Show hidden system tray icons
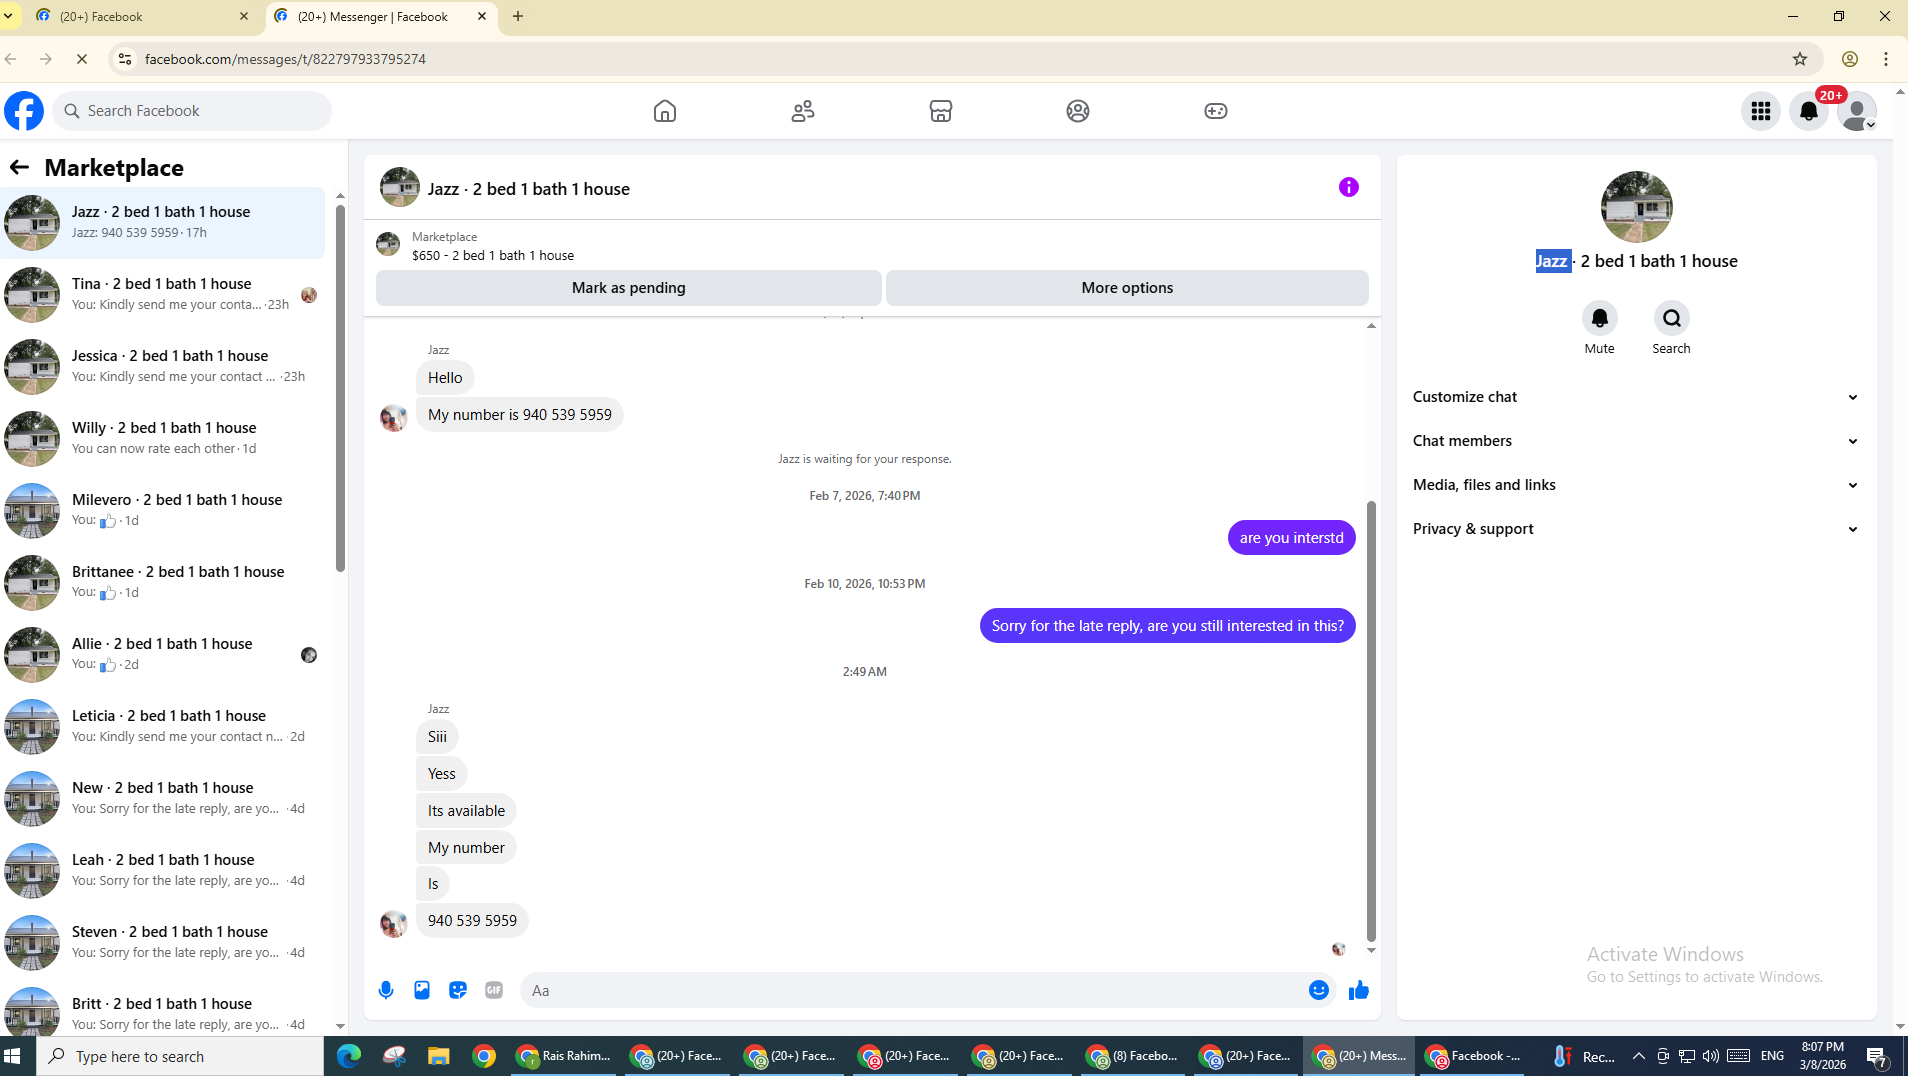1908x1076 pixels. [1639, 1056]
